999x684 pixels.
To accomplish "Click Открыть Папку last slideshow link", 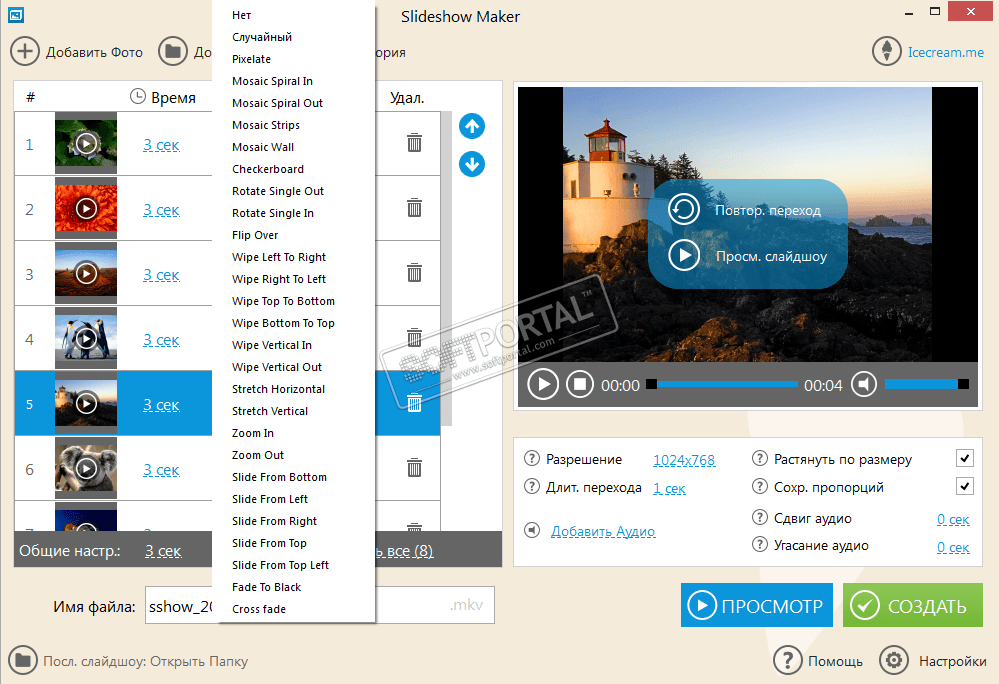I will pyautogui.click(x=197, y=661).
